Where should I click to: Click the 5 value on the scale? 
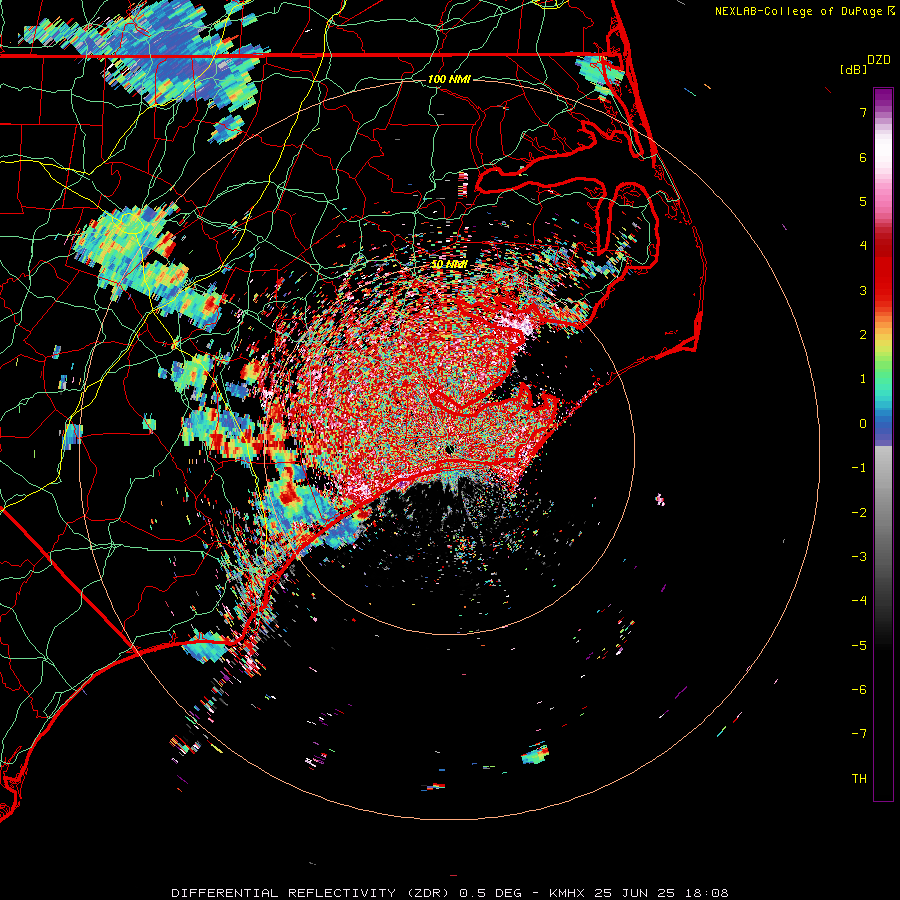click(863, 201)
